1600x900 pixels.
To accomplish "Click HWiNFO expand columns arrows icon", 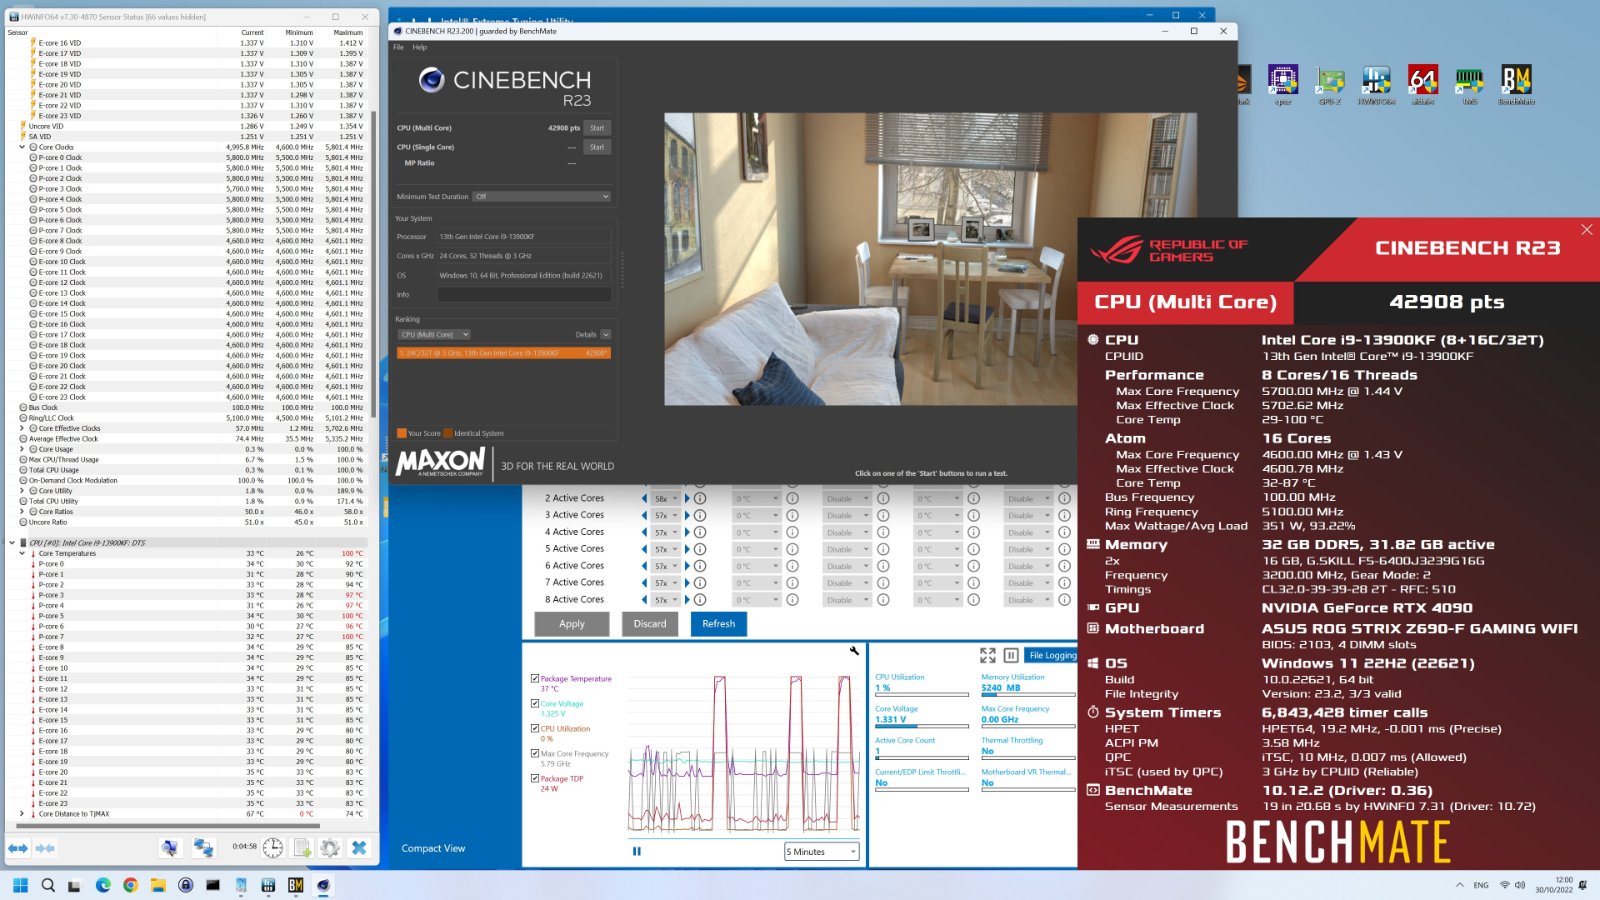I will (18, 848).
